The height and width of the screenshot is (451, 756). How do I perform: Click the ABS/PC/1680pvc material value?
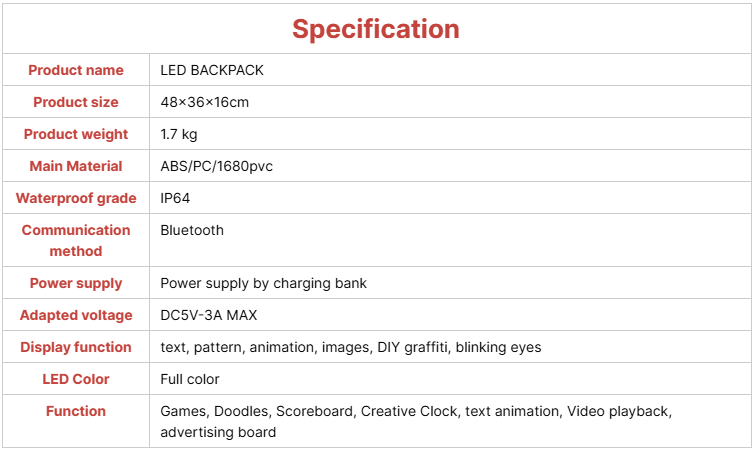click(216, 166)
